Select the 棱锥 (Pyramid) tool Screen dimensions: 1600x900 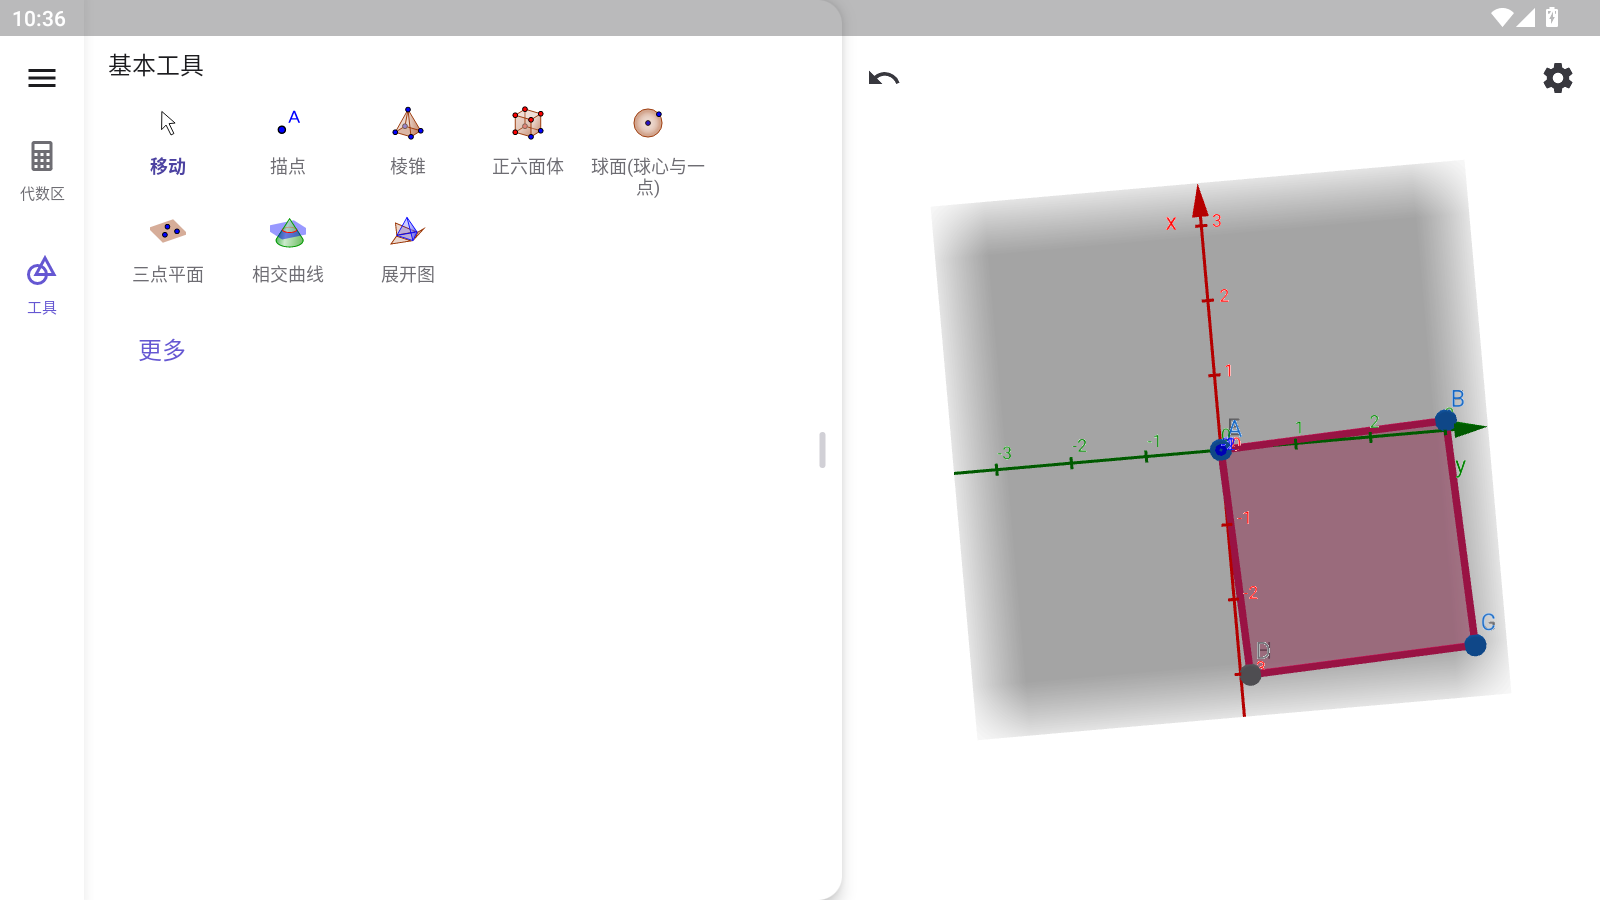408,142
